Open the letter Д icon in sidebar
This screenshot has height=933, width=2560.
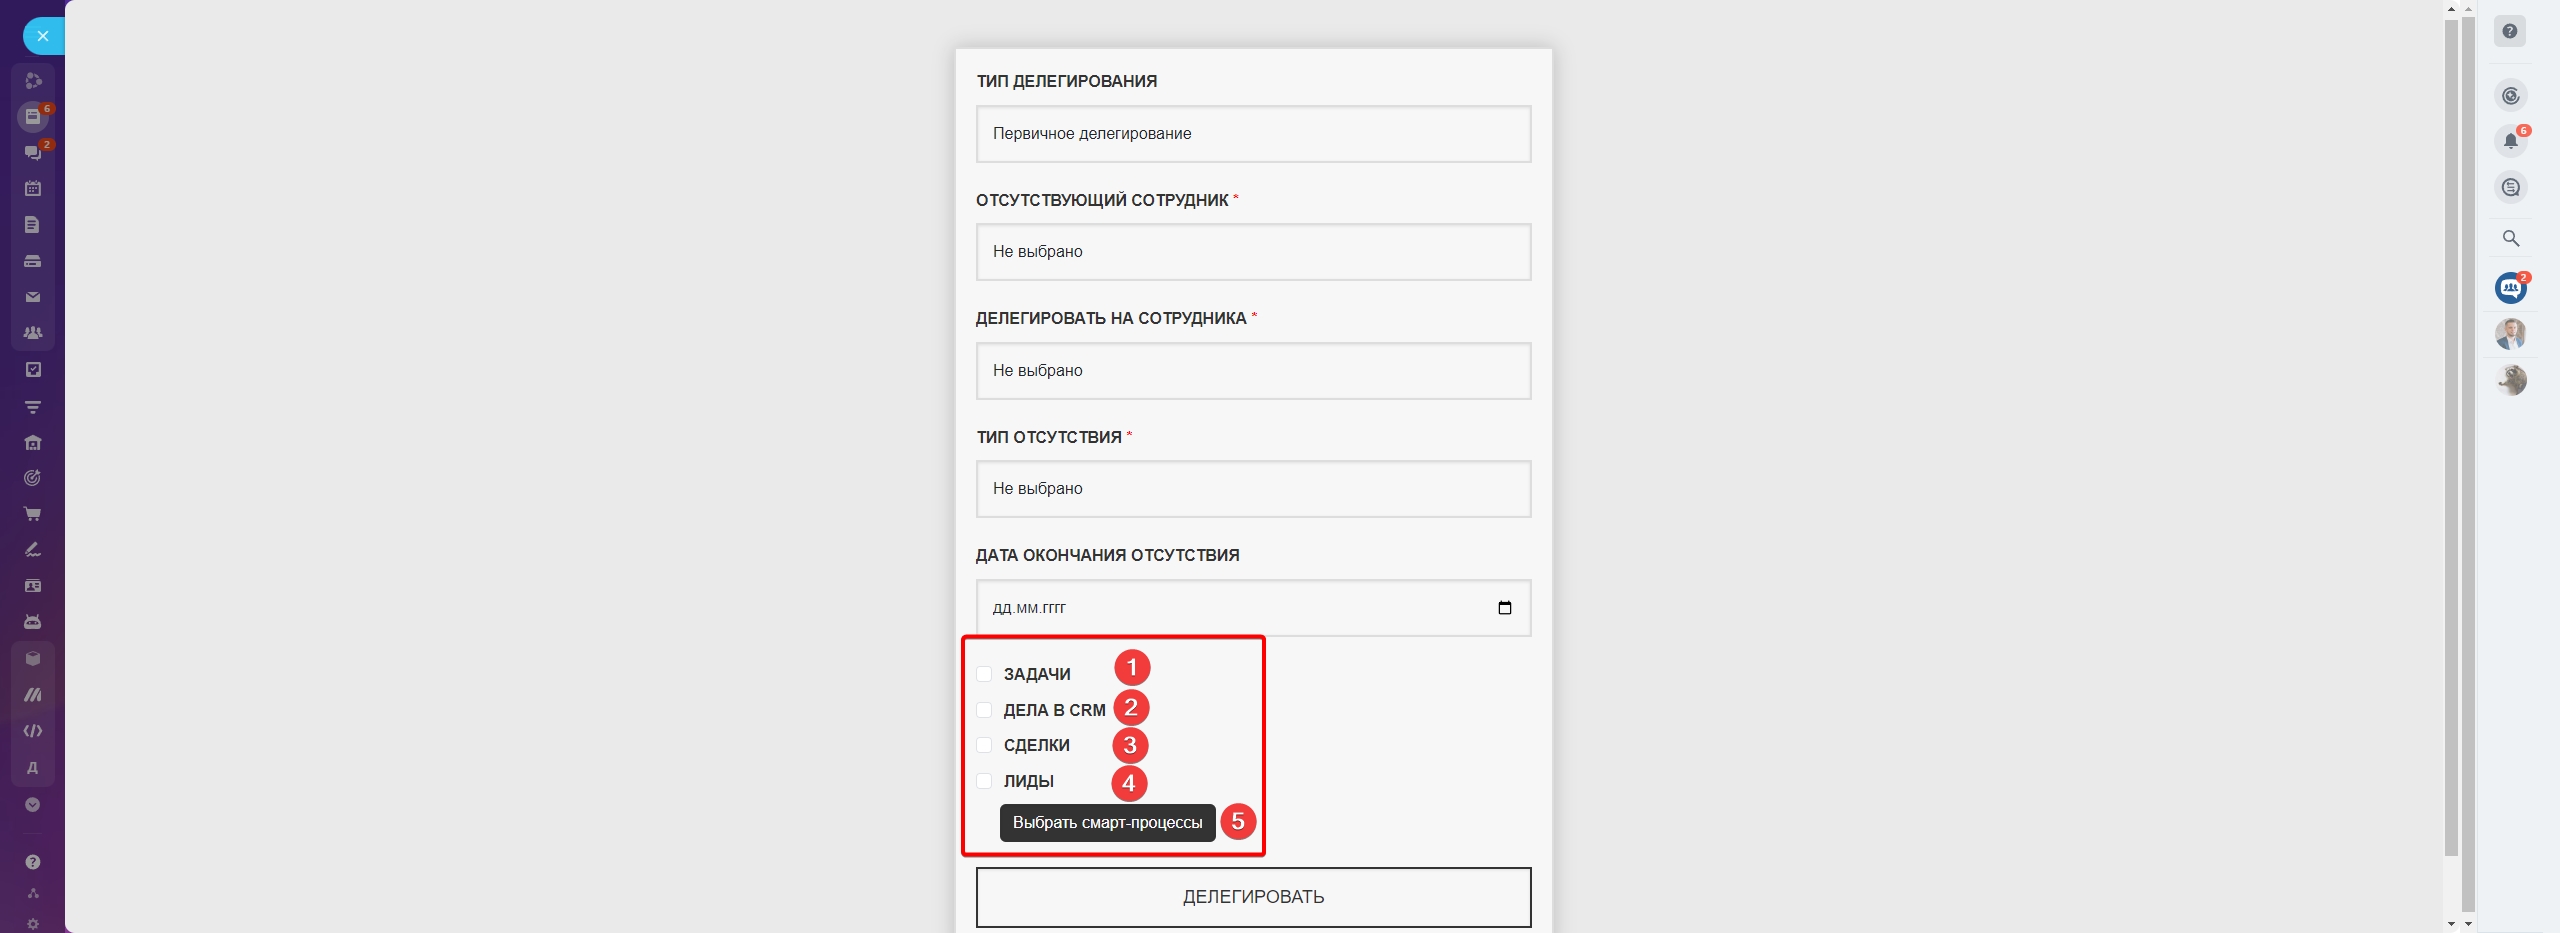[x=33, y=768]
